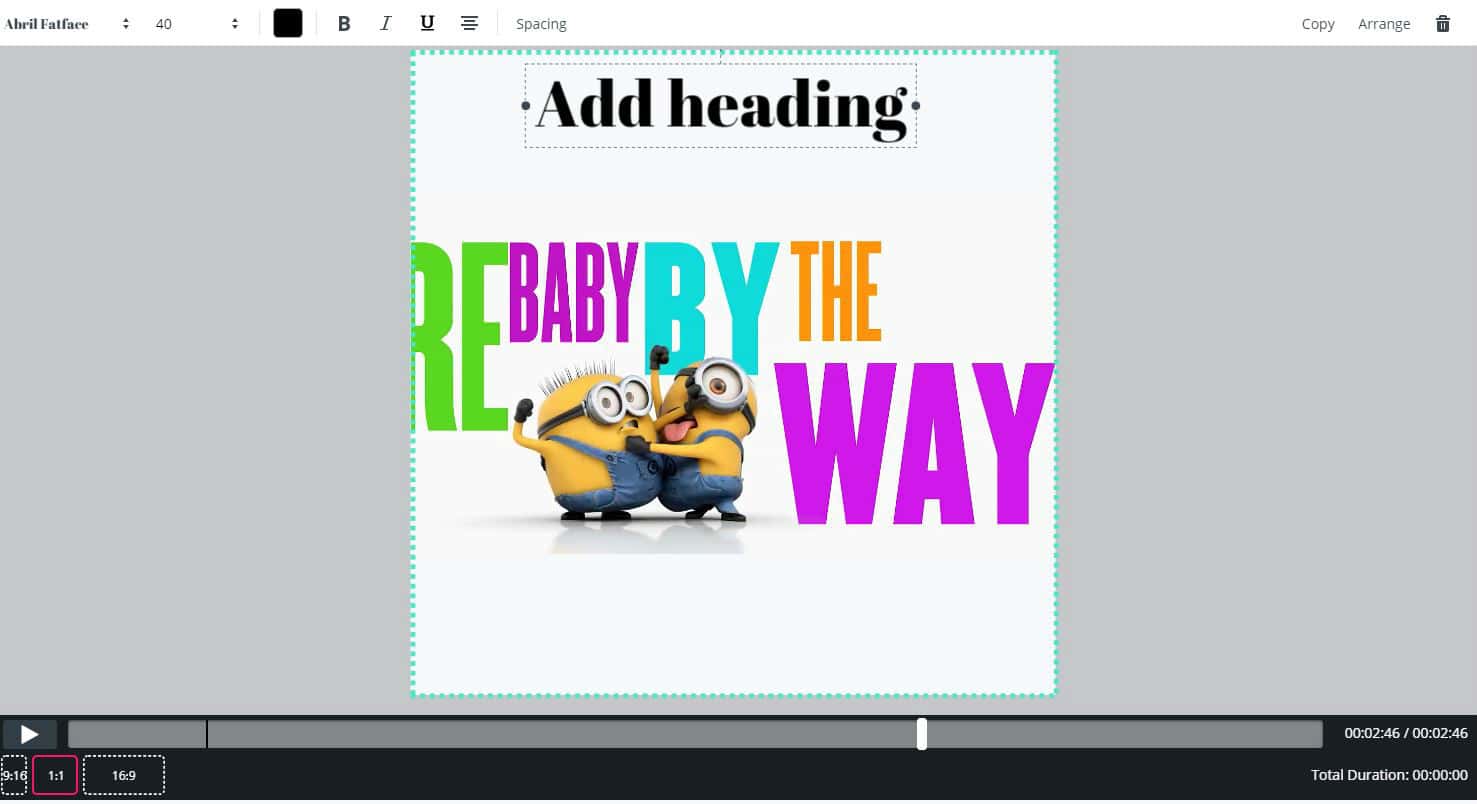Play the video preview
Screen dimensions: 1477x804
(29, 734)
